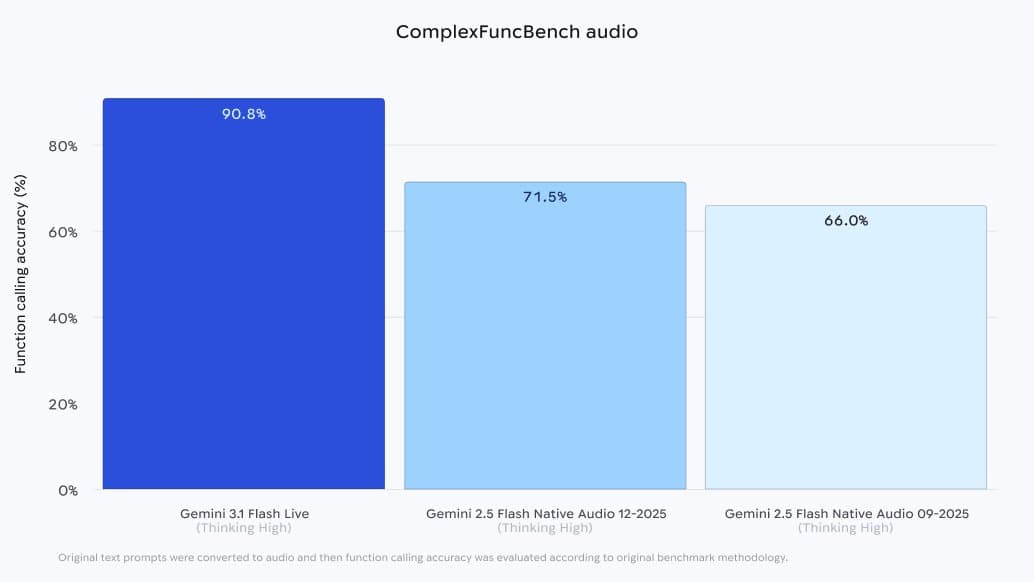
Task: Select the Gemini 2.5 Flash Native Audio 12-2025 label
Action: coord(545,513)
